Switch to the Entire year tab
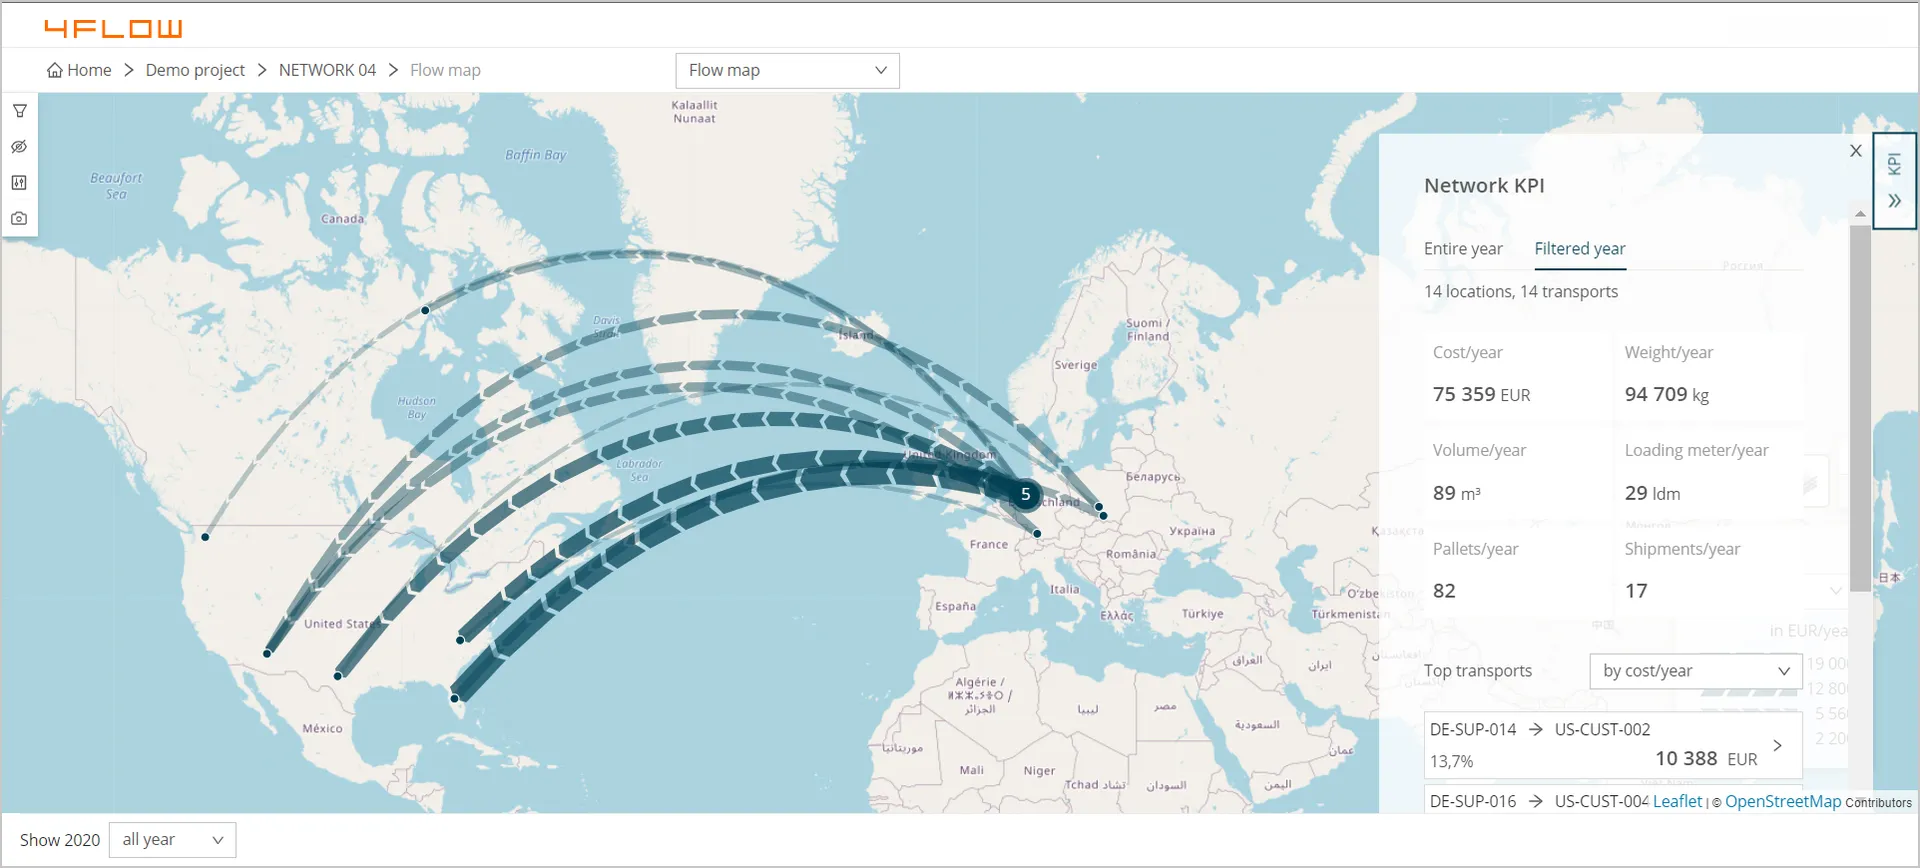 point(1463,249)
